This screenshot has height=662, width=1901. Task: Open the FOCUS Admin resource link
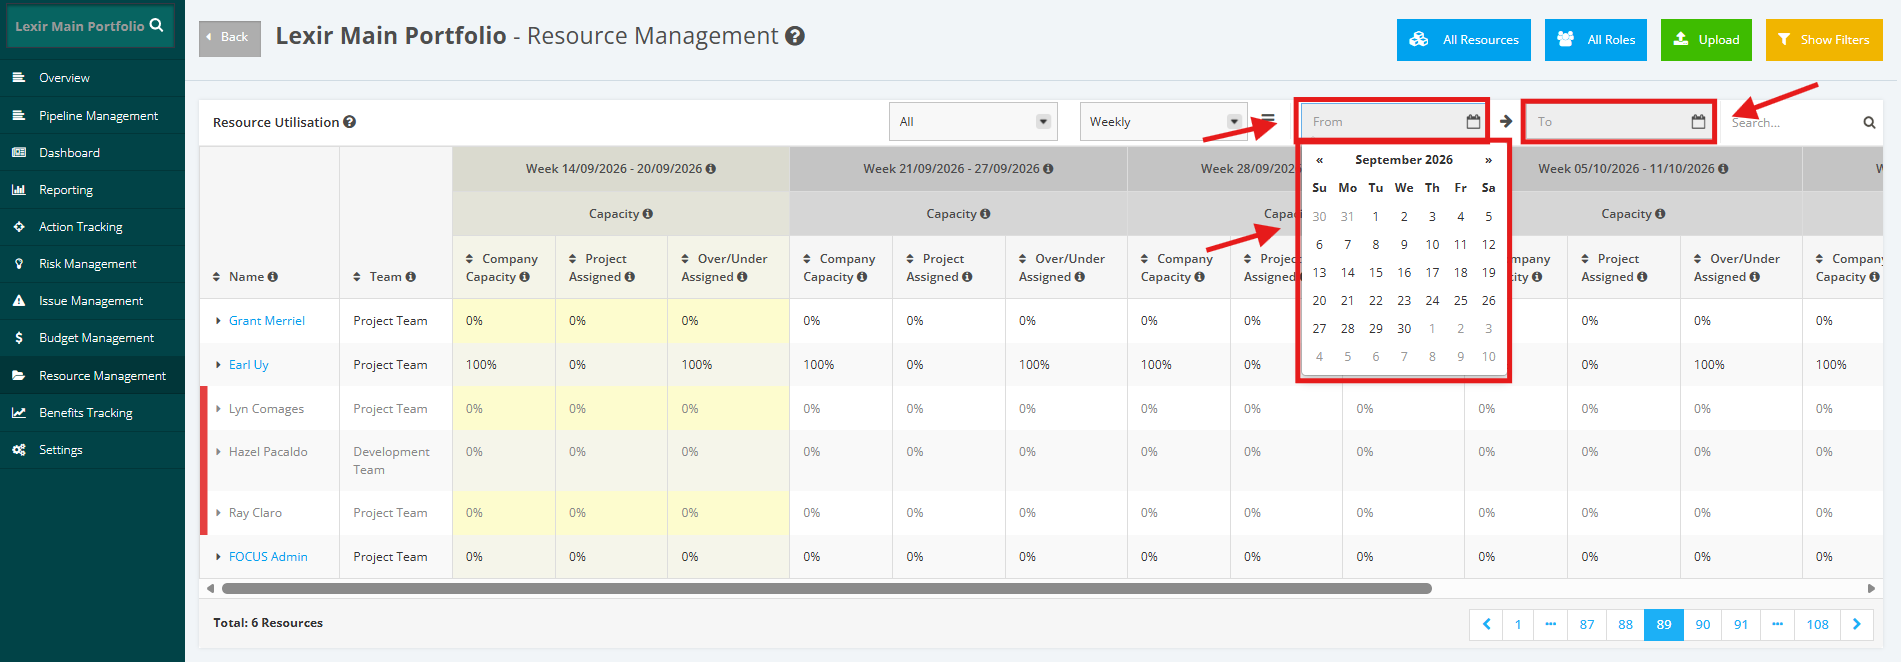point(268,557)
